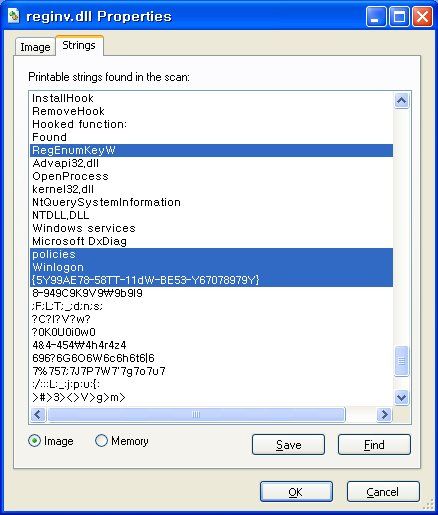
Task: Select the RemoveHook string
Action: tap(212, 111)
